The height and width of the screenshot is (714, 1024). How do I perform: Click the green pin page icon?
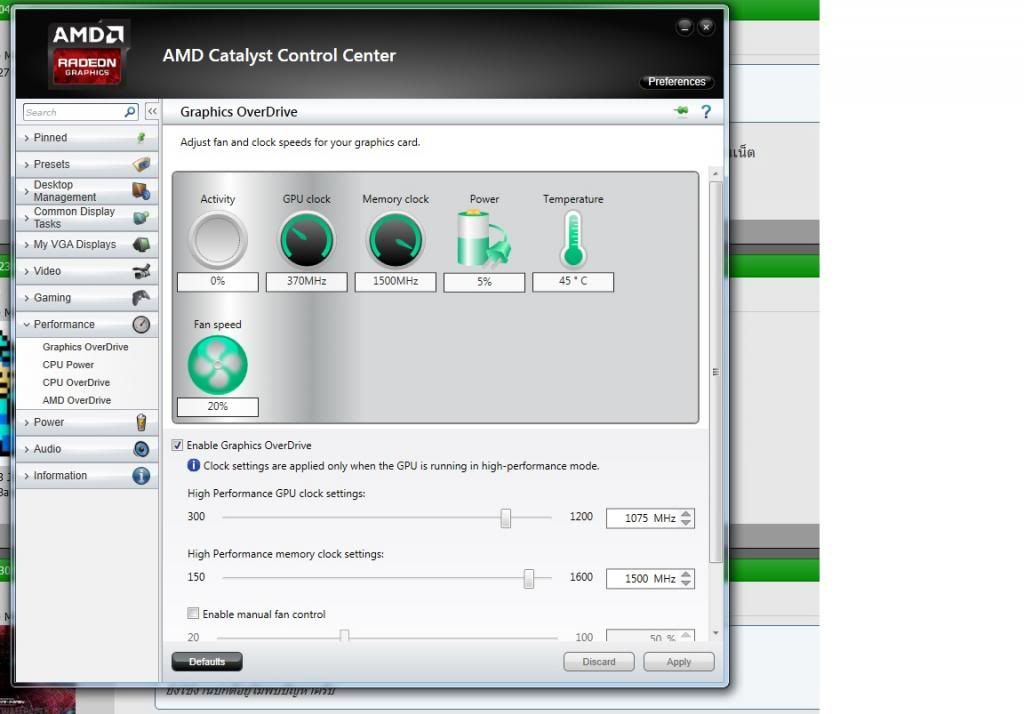click(681, 111)
